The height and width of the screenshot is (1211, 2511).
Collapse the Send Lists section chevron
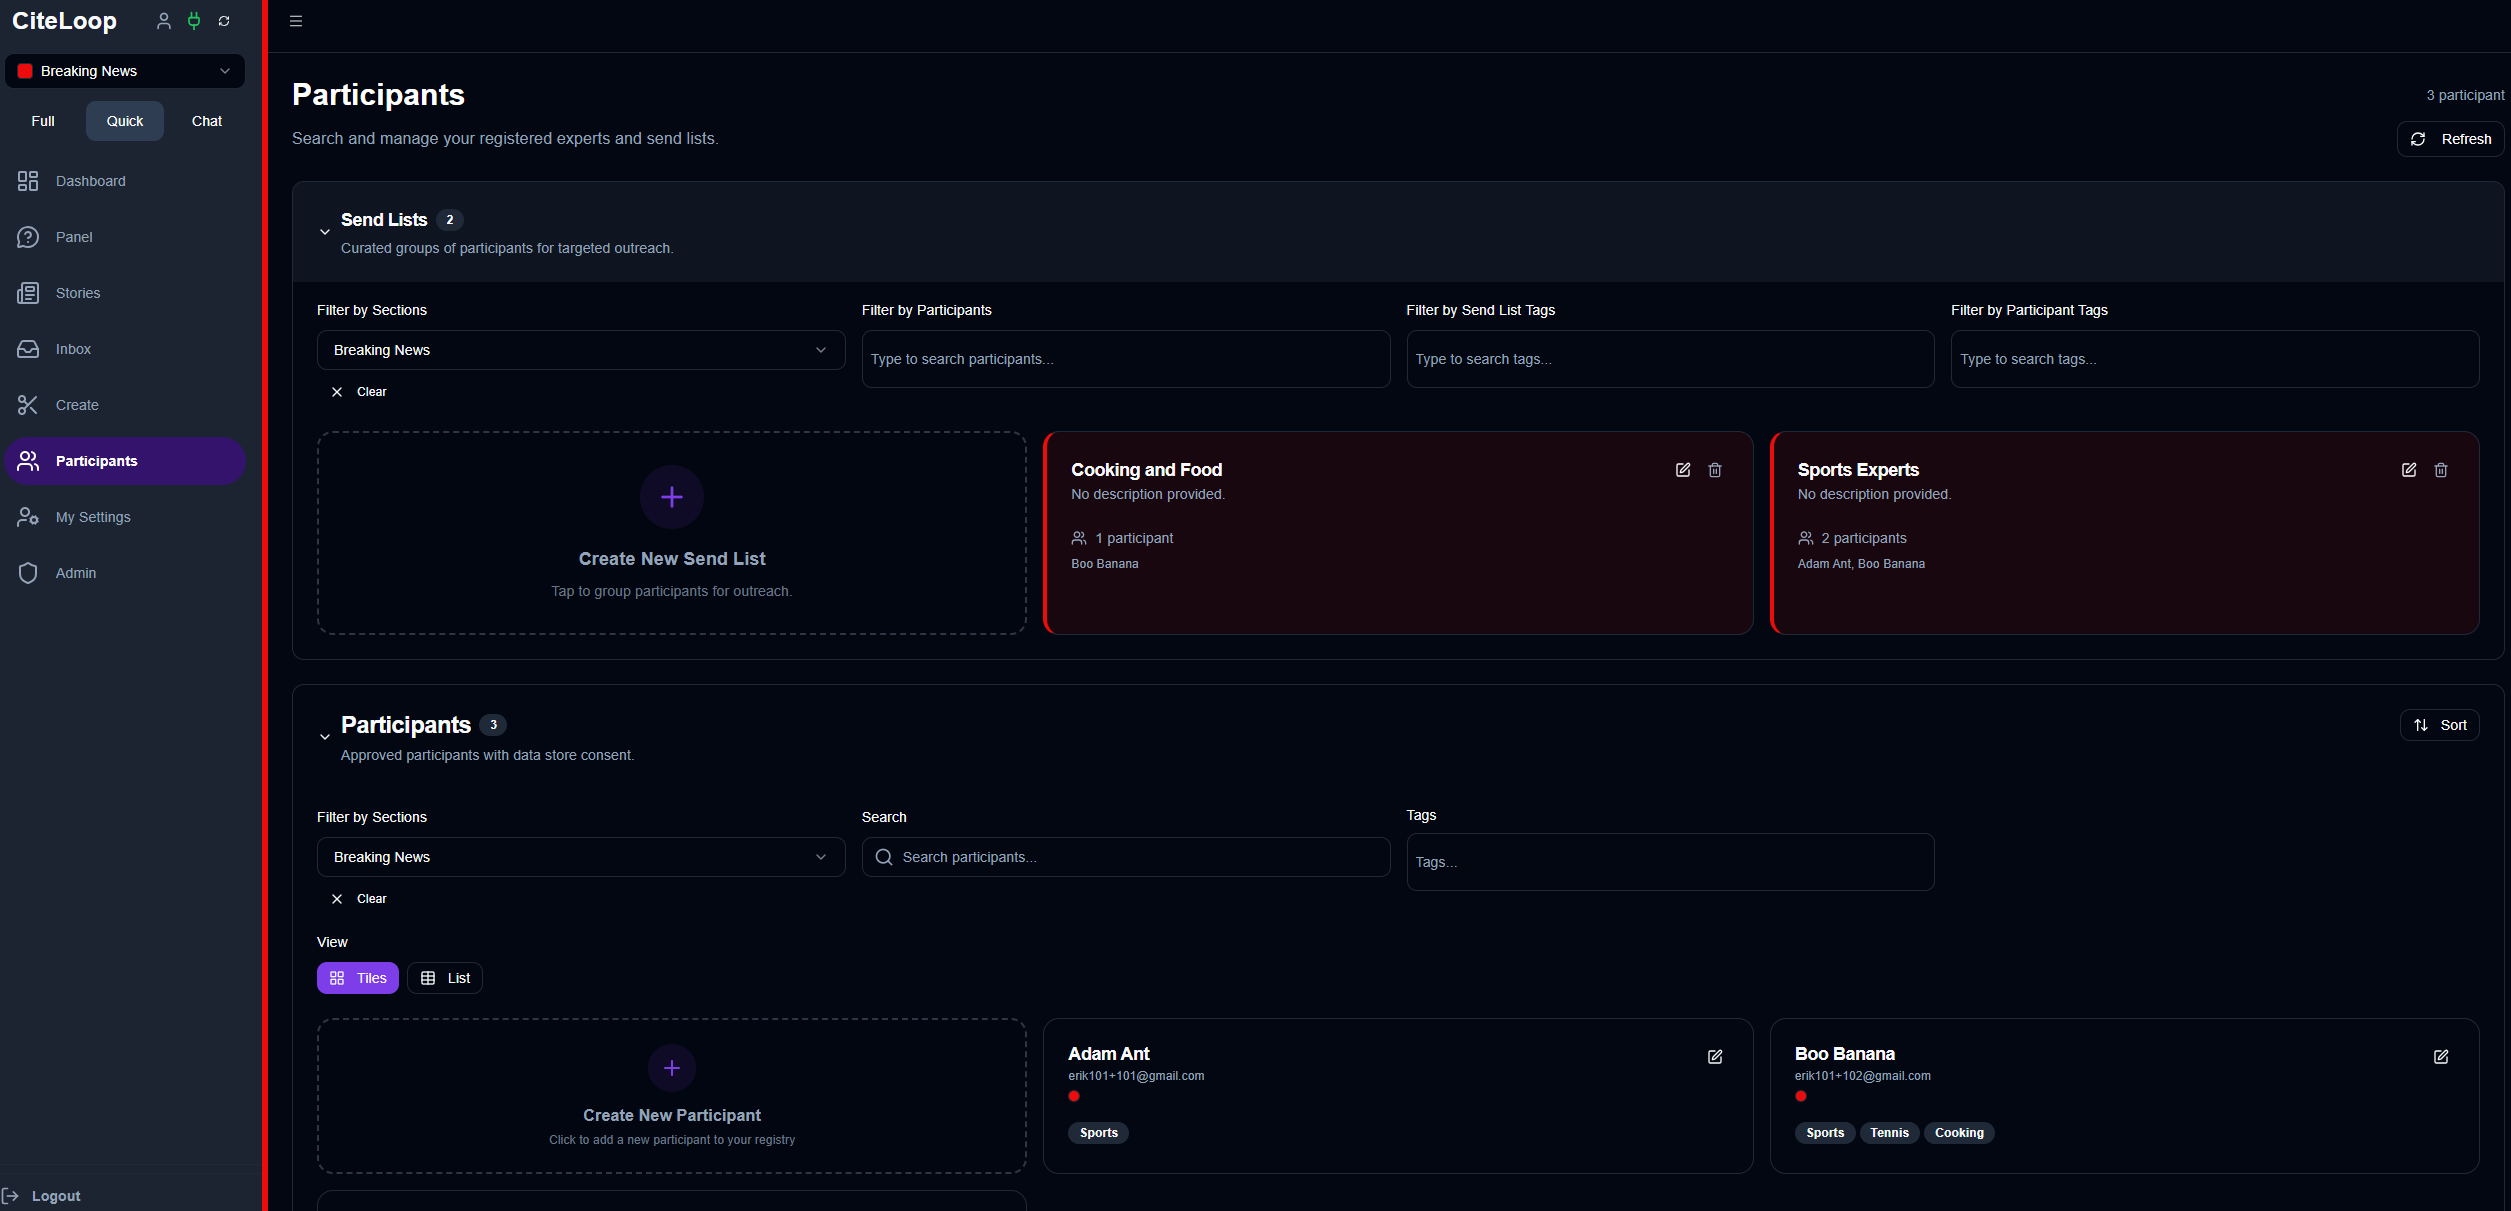point(325,232)
